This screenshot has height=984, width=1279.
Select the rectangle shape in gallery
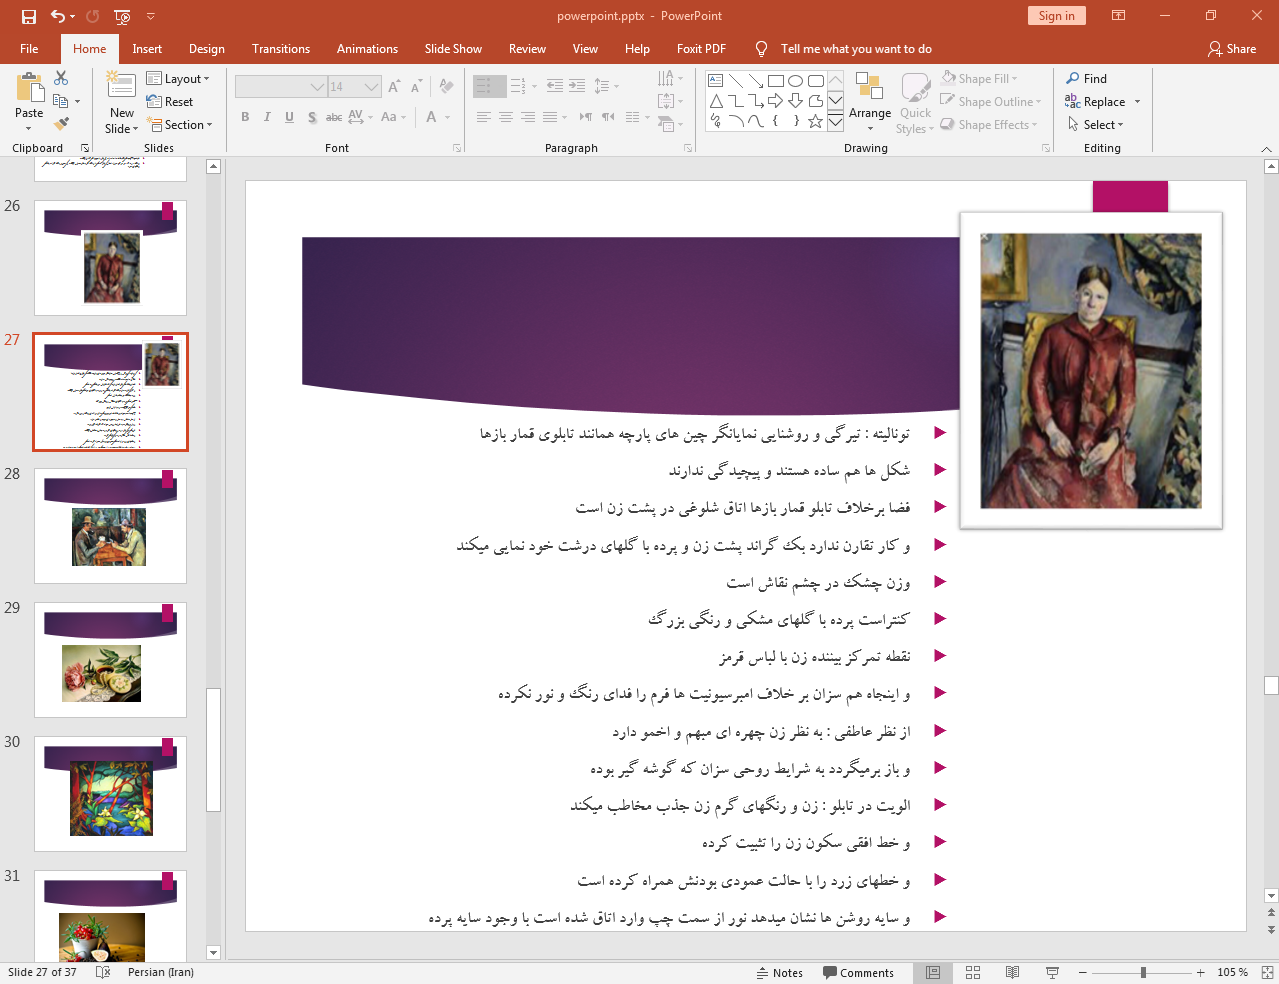click(x=775, y=81)
